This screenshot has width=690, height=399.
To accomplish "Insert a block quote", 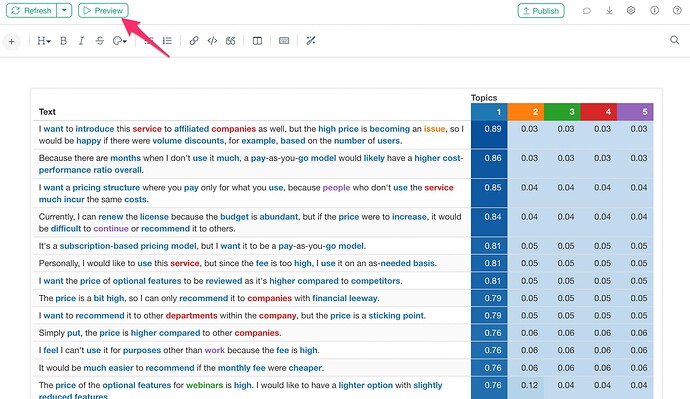I will point(231,41).
